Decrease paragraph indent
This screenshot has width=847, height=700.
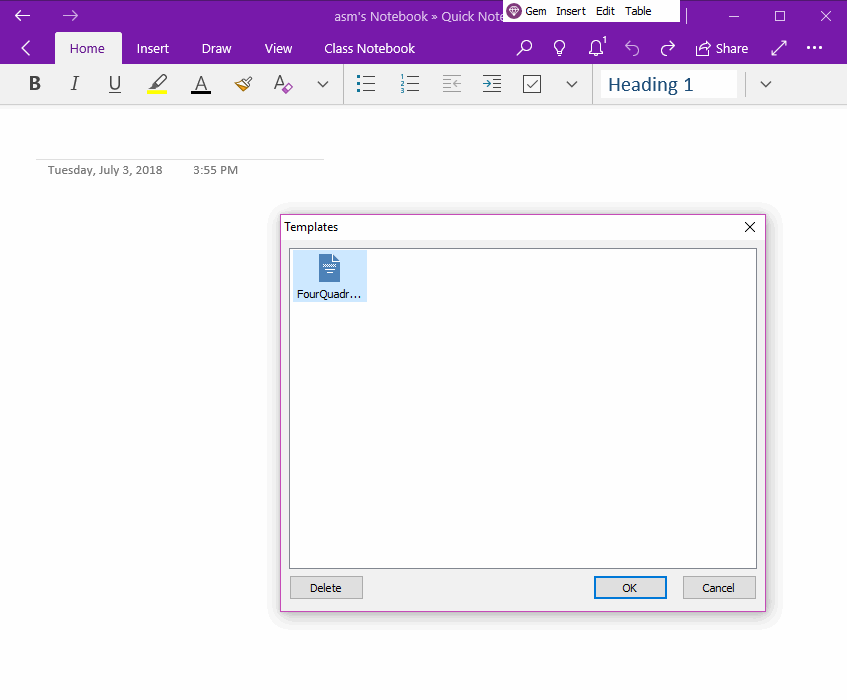pos(452,84)
